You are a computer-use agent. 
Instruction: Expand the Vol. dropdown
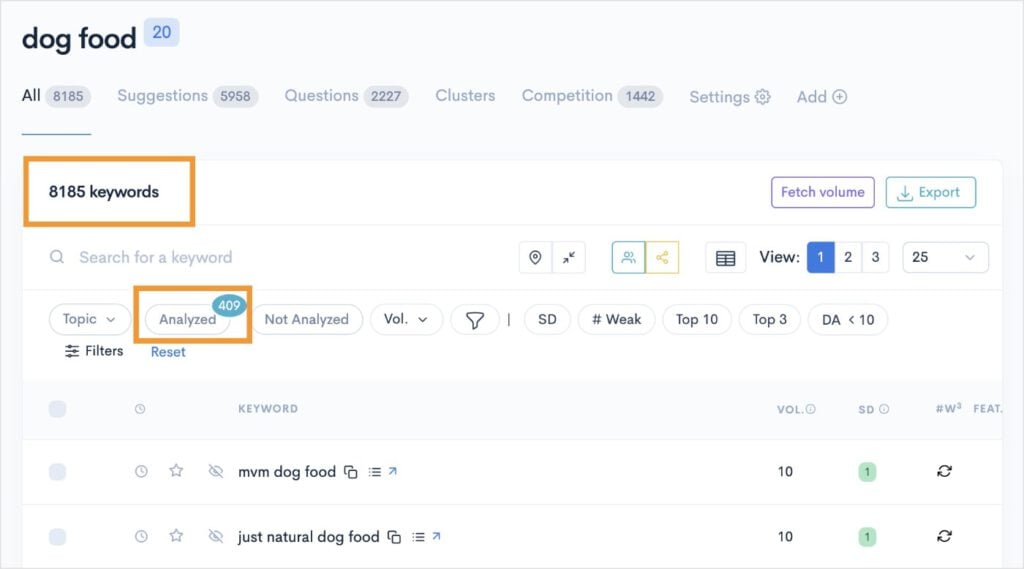tap(406, 319)
